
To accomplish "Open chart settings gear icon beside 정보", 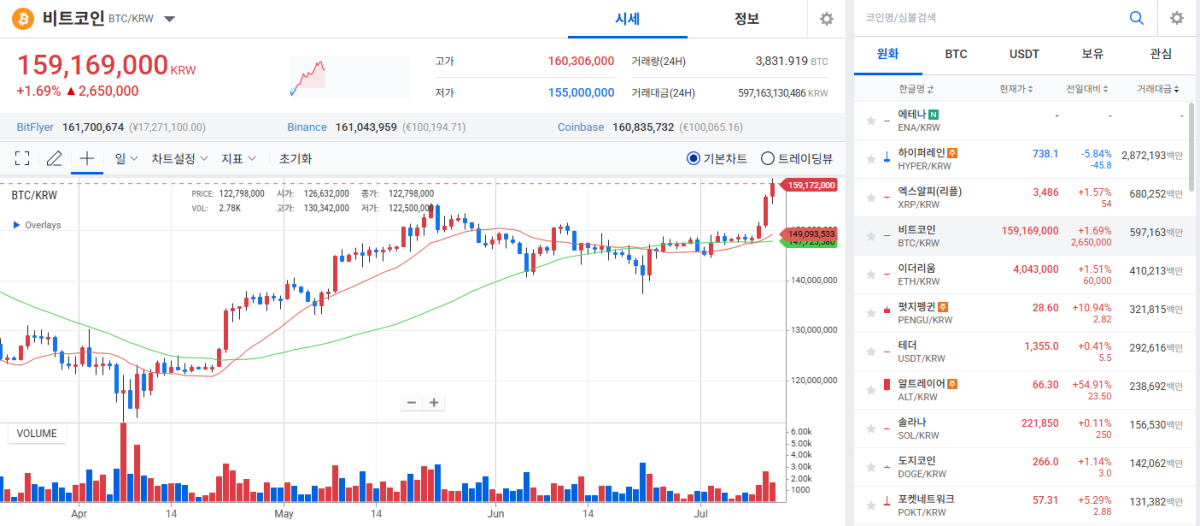I will coord(826,19).
